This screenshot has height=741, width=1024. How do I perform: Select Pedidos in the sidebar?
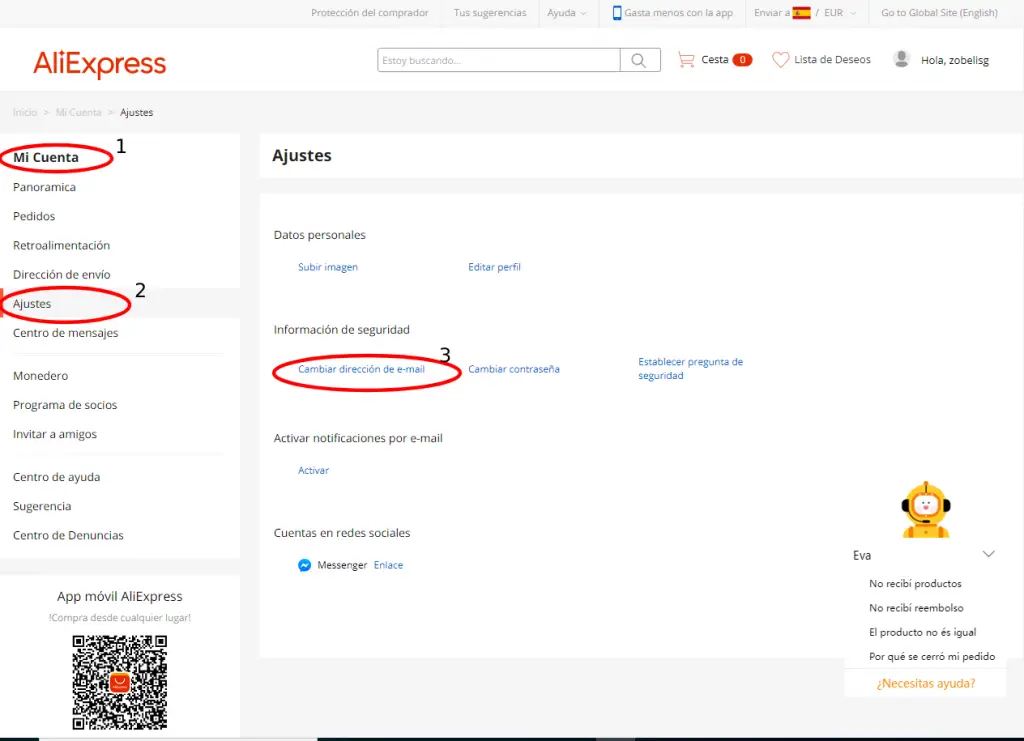(x=34, y=216)
